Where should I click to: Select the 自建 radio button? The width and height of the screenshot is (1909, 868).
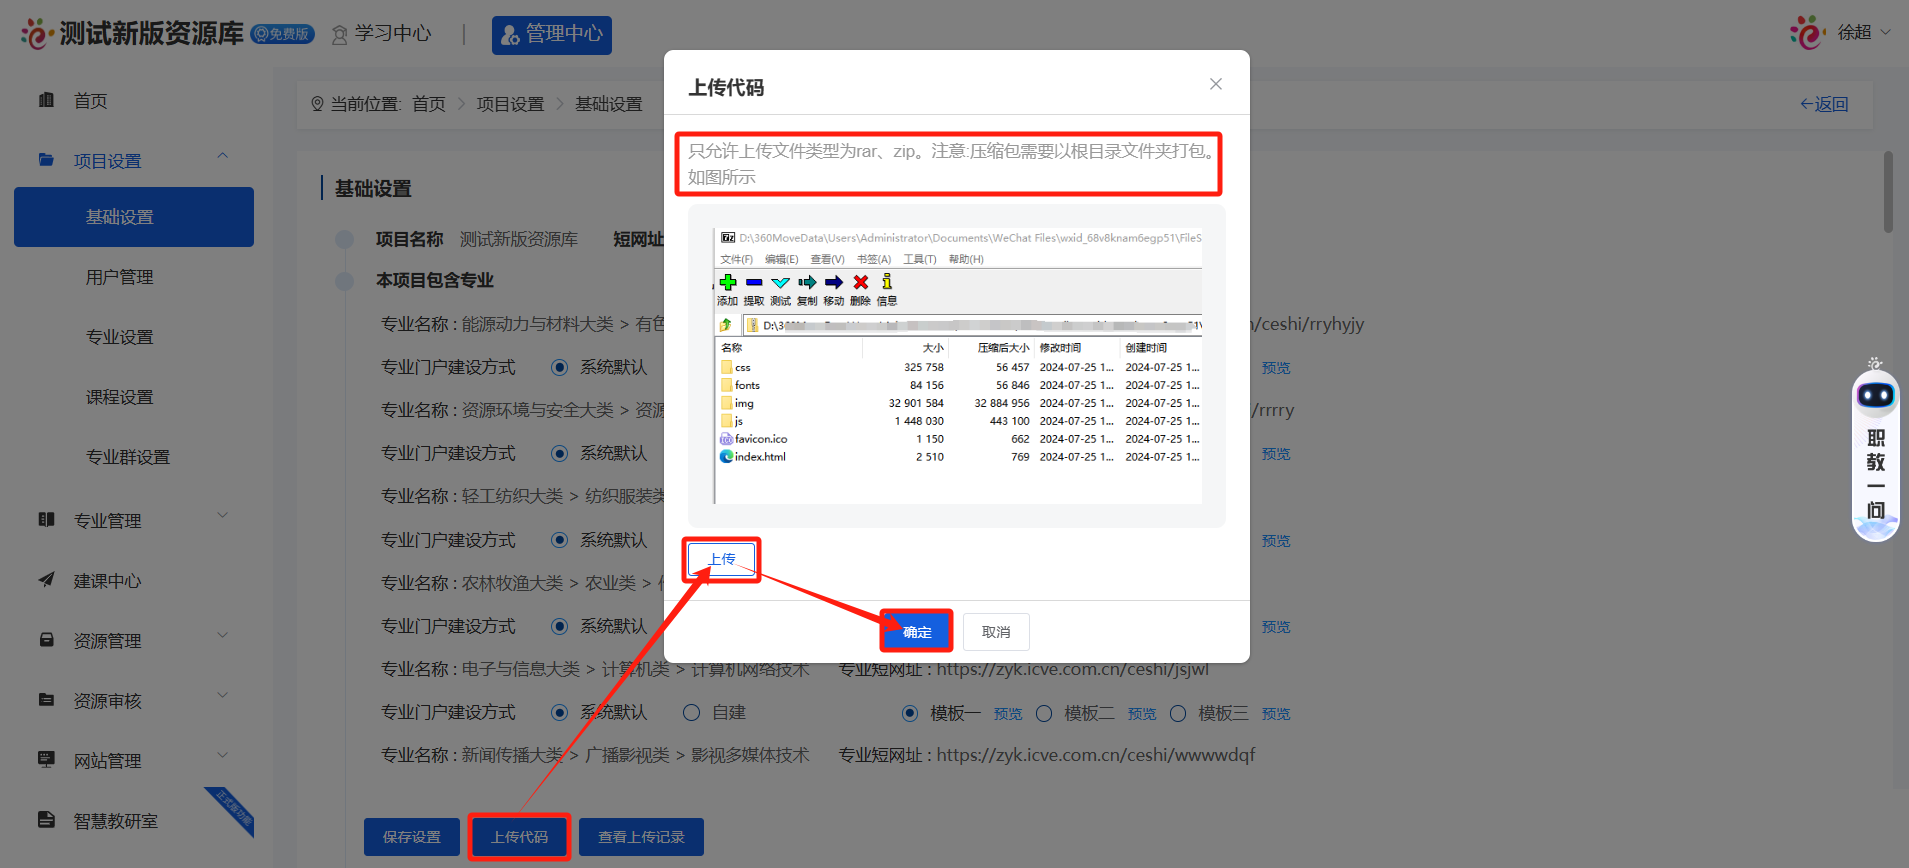tap(691, 713)
